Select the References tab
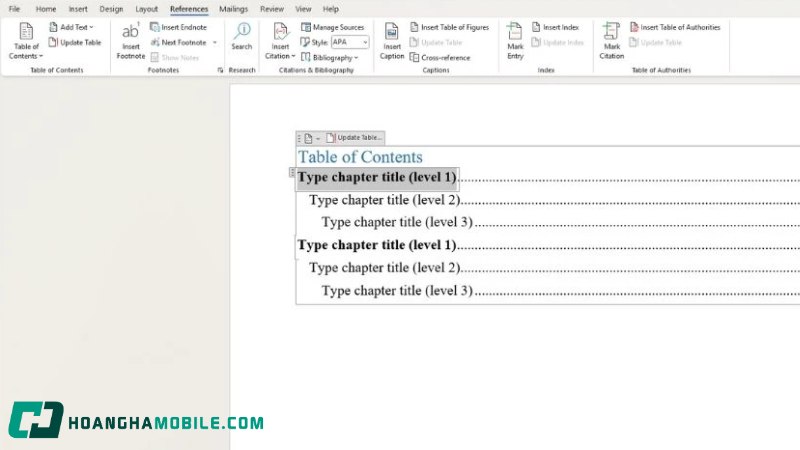The width and height of the screenshot is (800, 450). [189, 9]
